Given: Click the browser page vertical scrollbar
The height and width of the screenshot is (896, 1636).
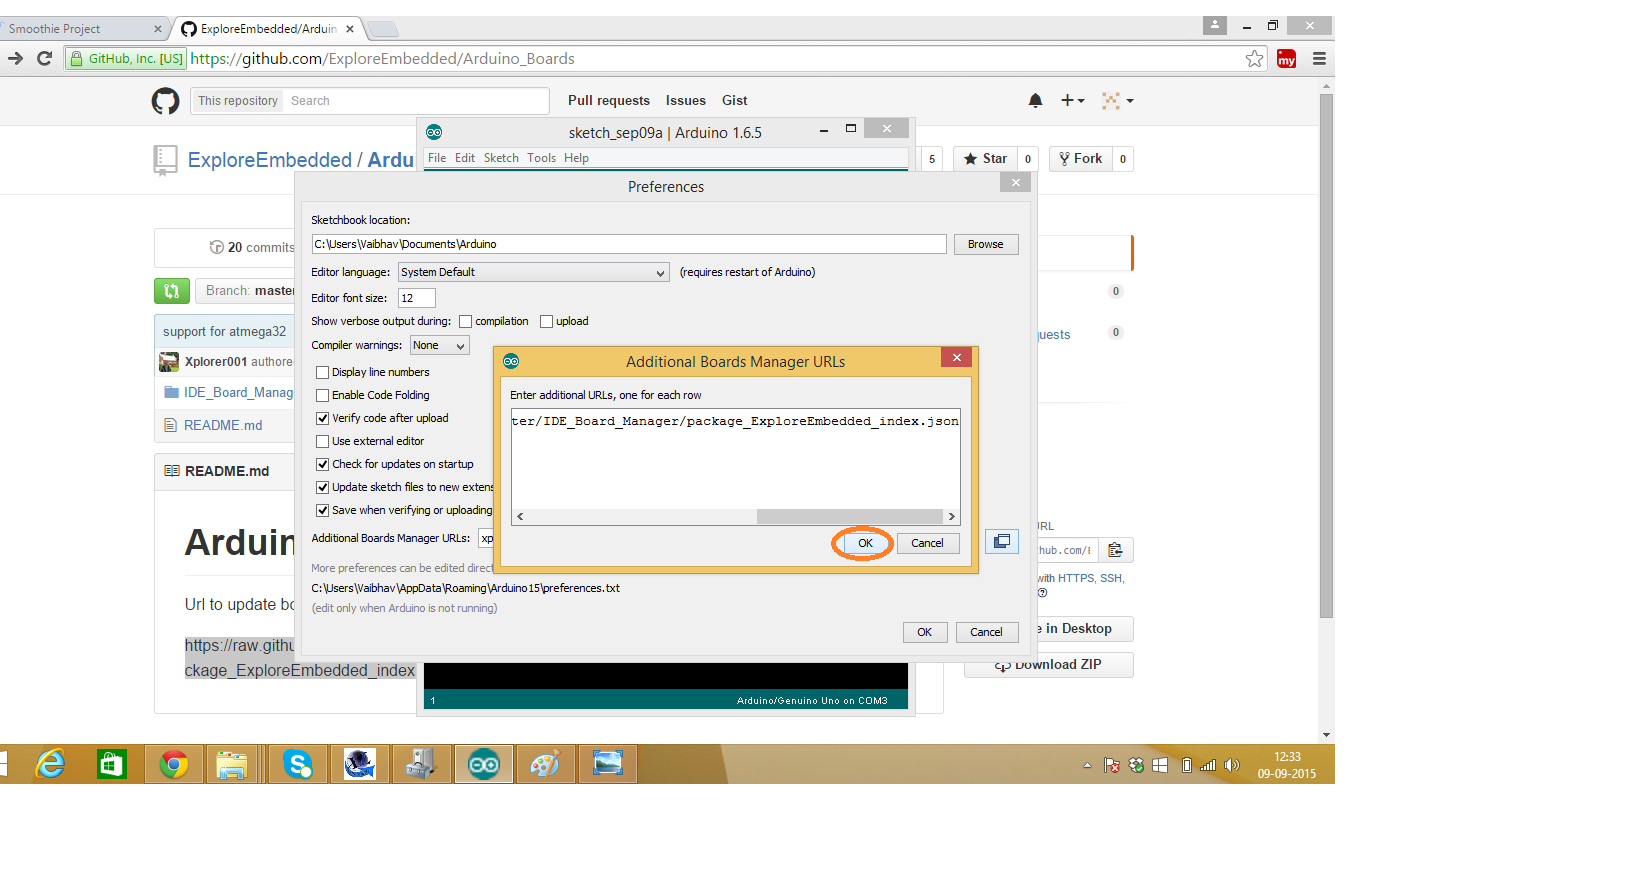Looking at the screenshot, I should (x=1326, y=356).
